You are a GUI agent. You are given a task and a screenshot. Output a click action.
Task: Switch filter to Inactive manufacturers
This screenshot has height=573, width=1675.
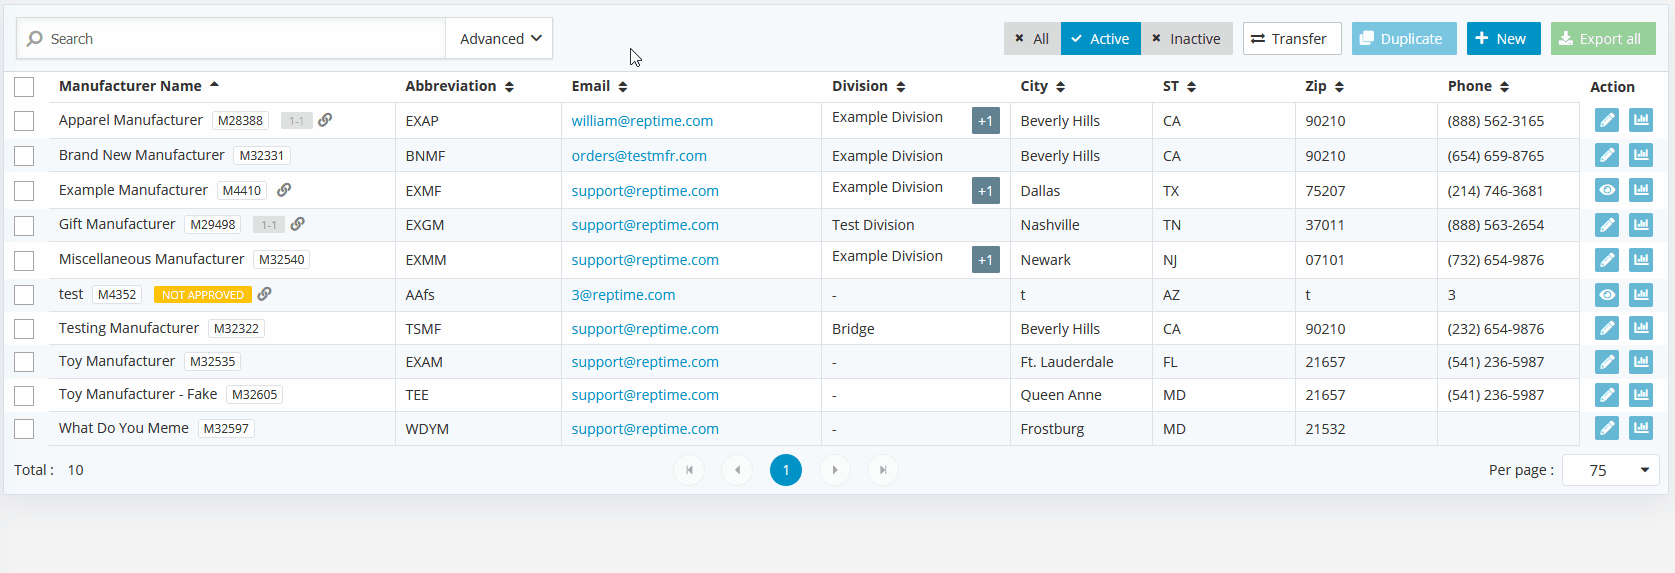pyautogui.click(x=1186, y=39)
